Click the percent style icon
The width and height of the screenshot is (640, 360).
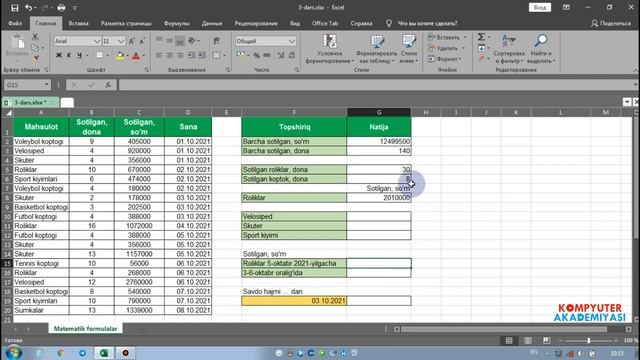point(256,56)
